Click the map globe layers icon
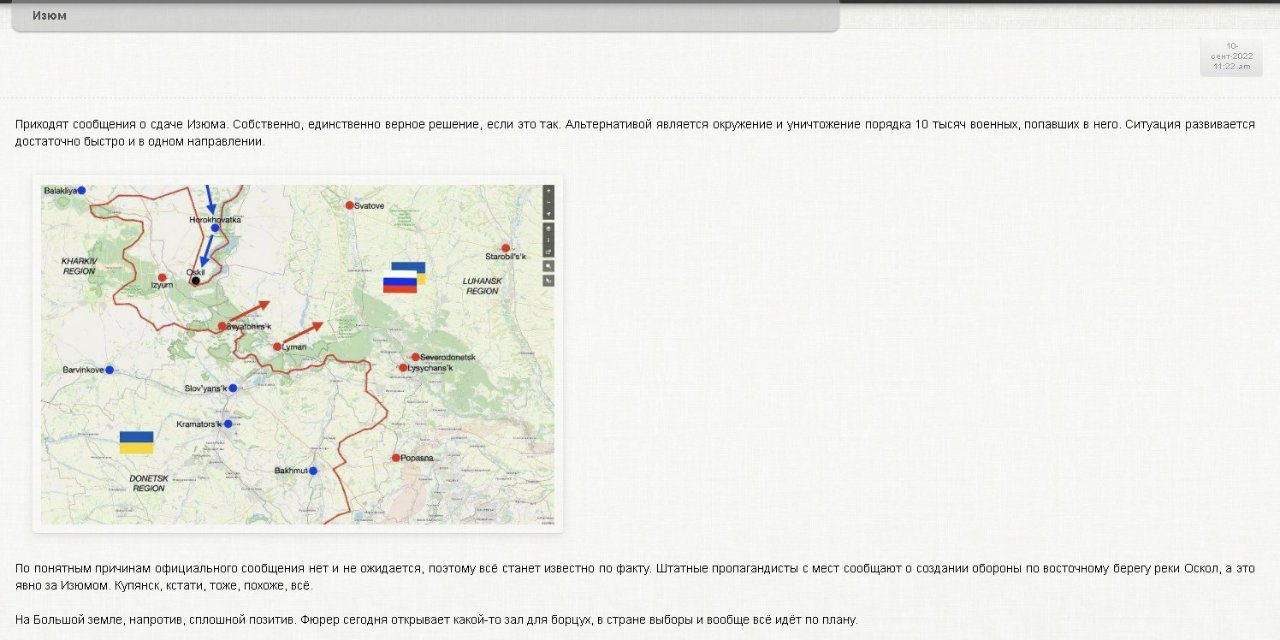The height and width of the screenshot is (640, 1280). [548, 228]
